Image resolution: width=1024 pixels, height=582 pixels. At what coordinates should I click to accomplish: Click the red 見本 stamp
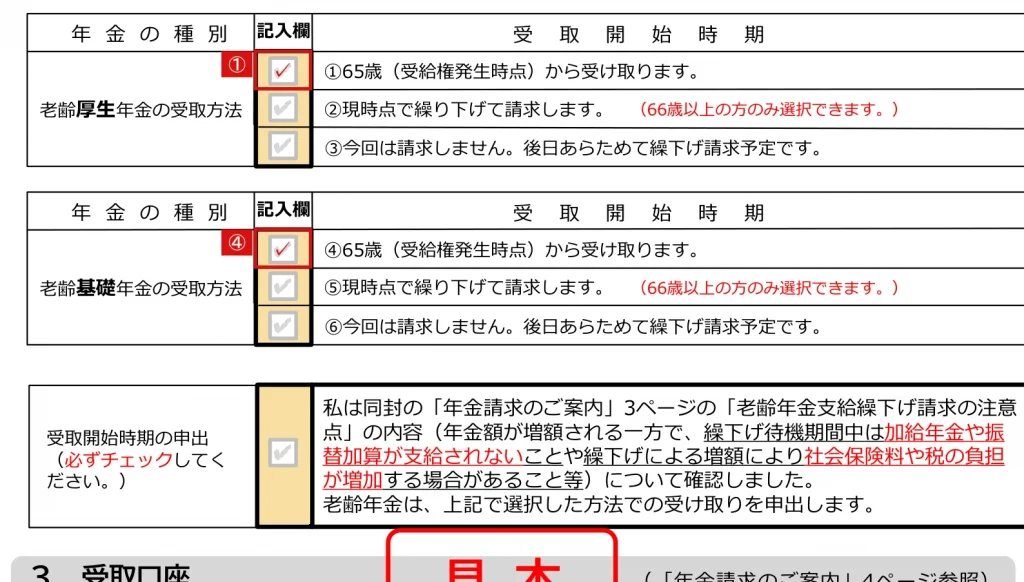click(502, 557)
